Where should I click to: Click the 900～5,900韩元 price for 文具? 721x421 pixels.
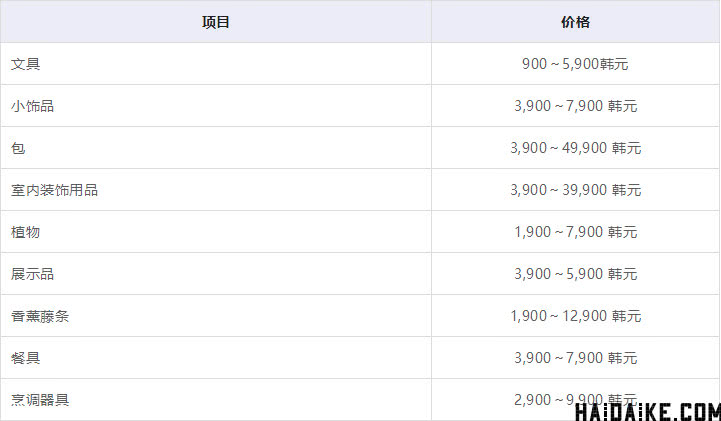[x=575, y=64]
